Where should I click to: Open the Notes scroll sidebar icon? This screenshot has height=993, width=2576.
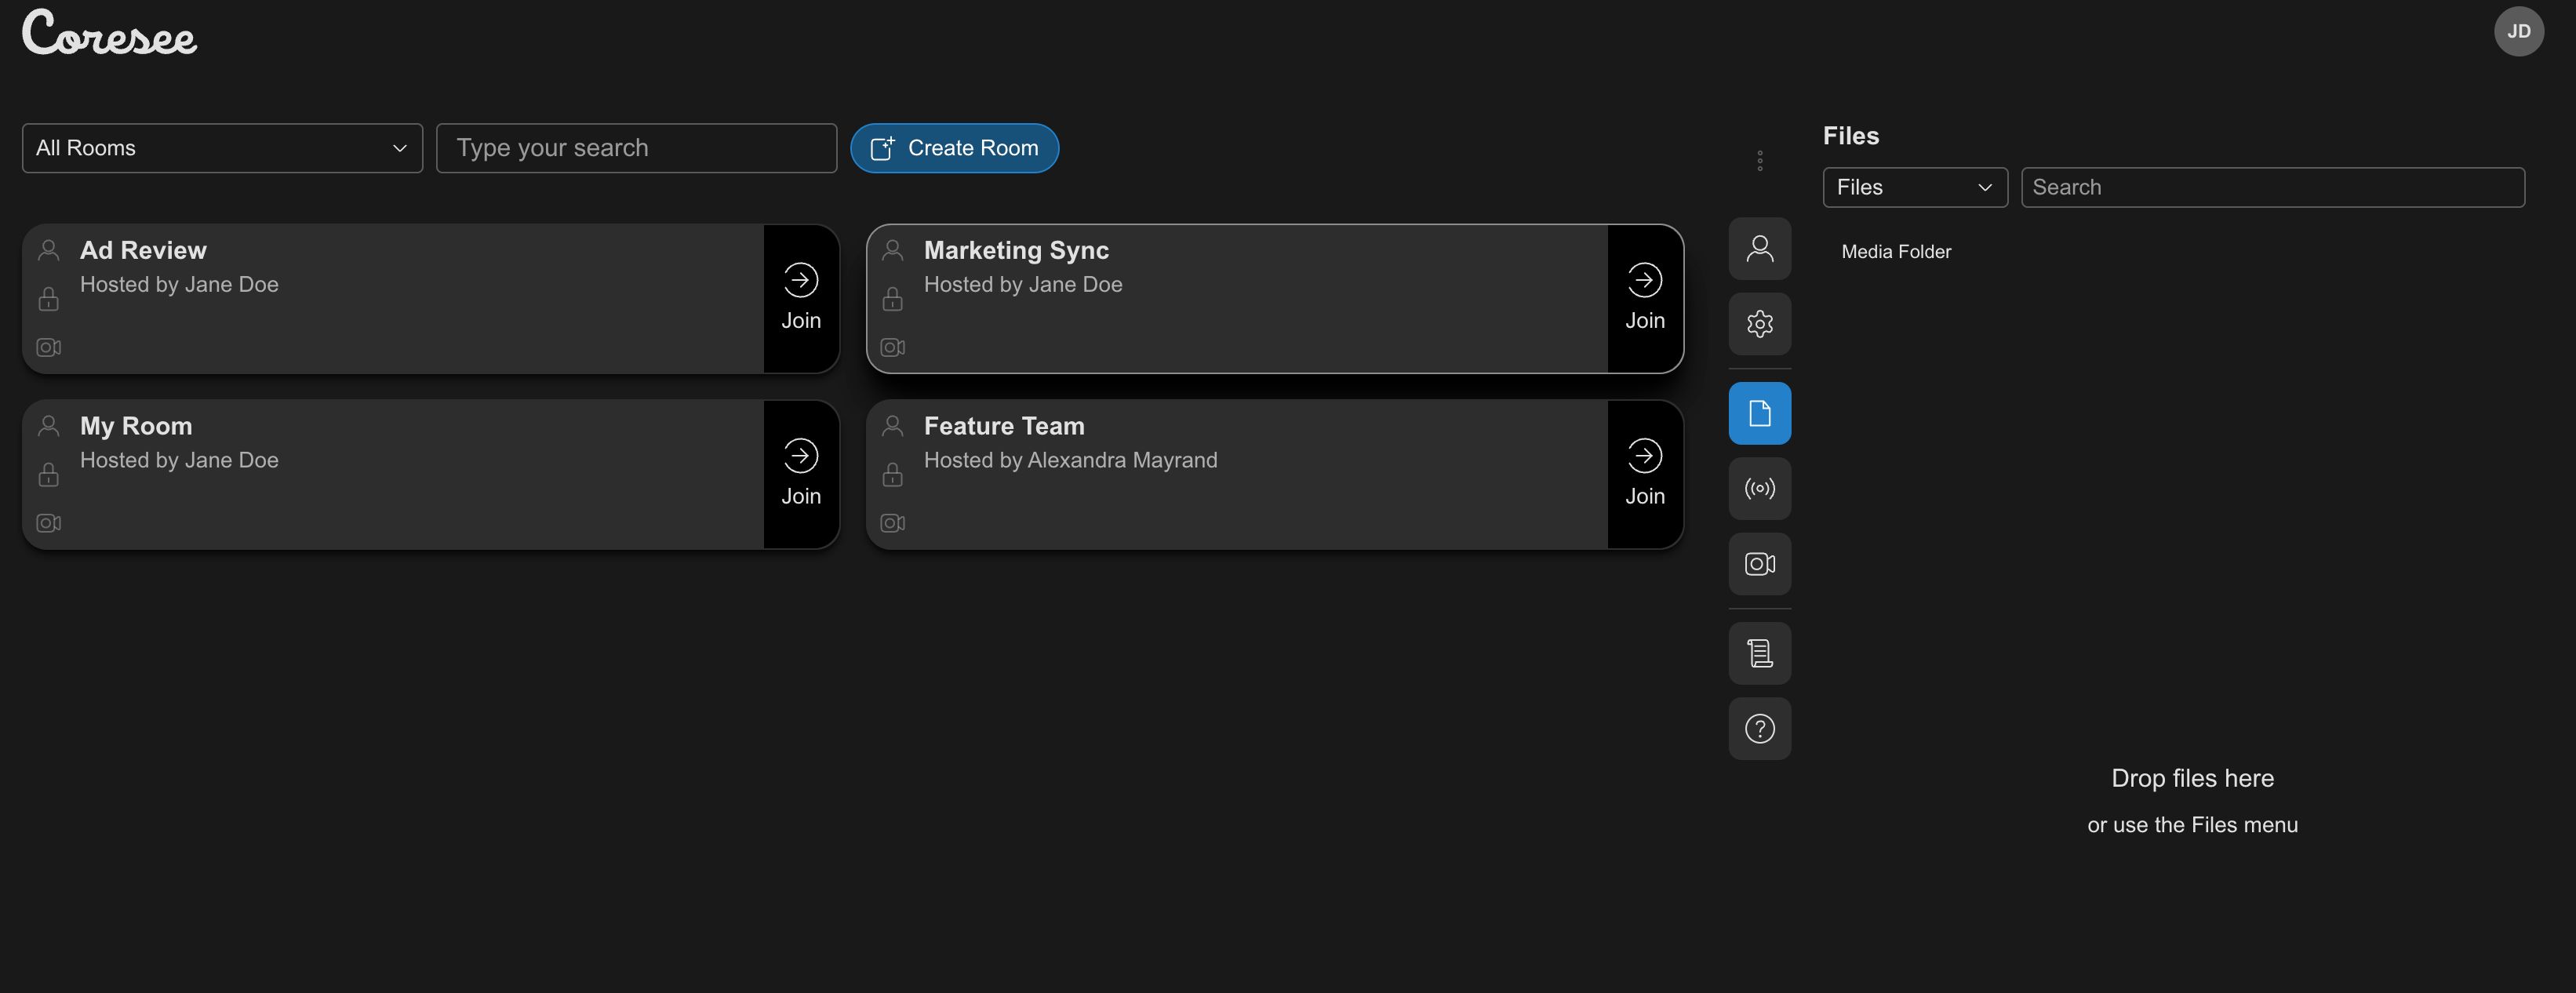pos(1759,653)
